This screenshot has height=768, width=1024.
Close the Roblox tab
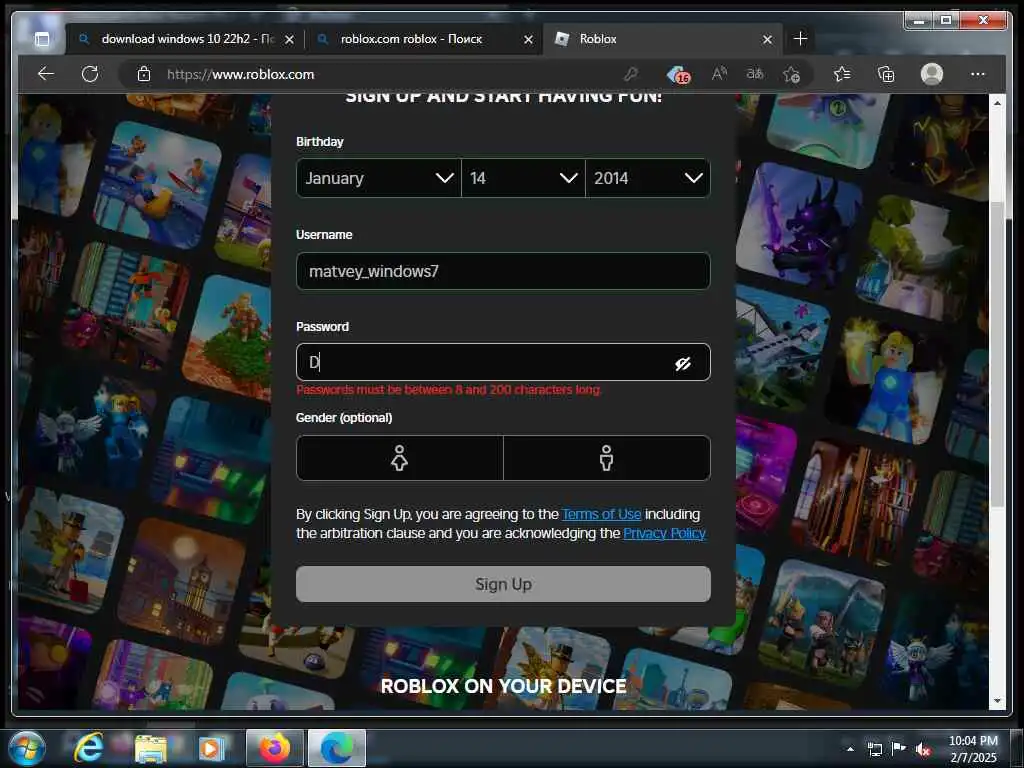coord(767,40)
